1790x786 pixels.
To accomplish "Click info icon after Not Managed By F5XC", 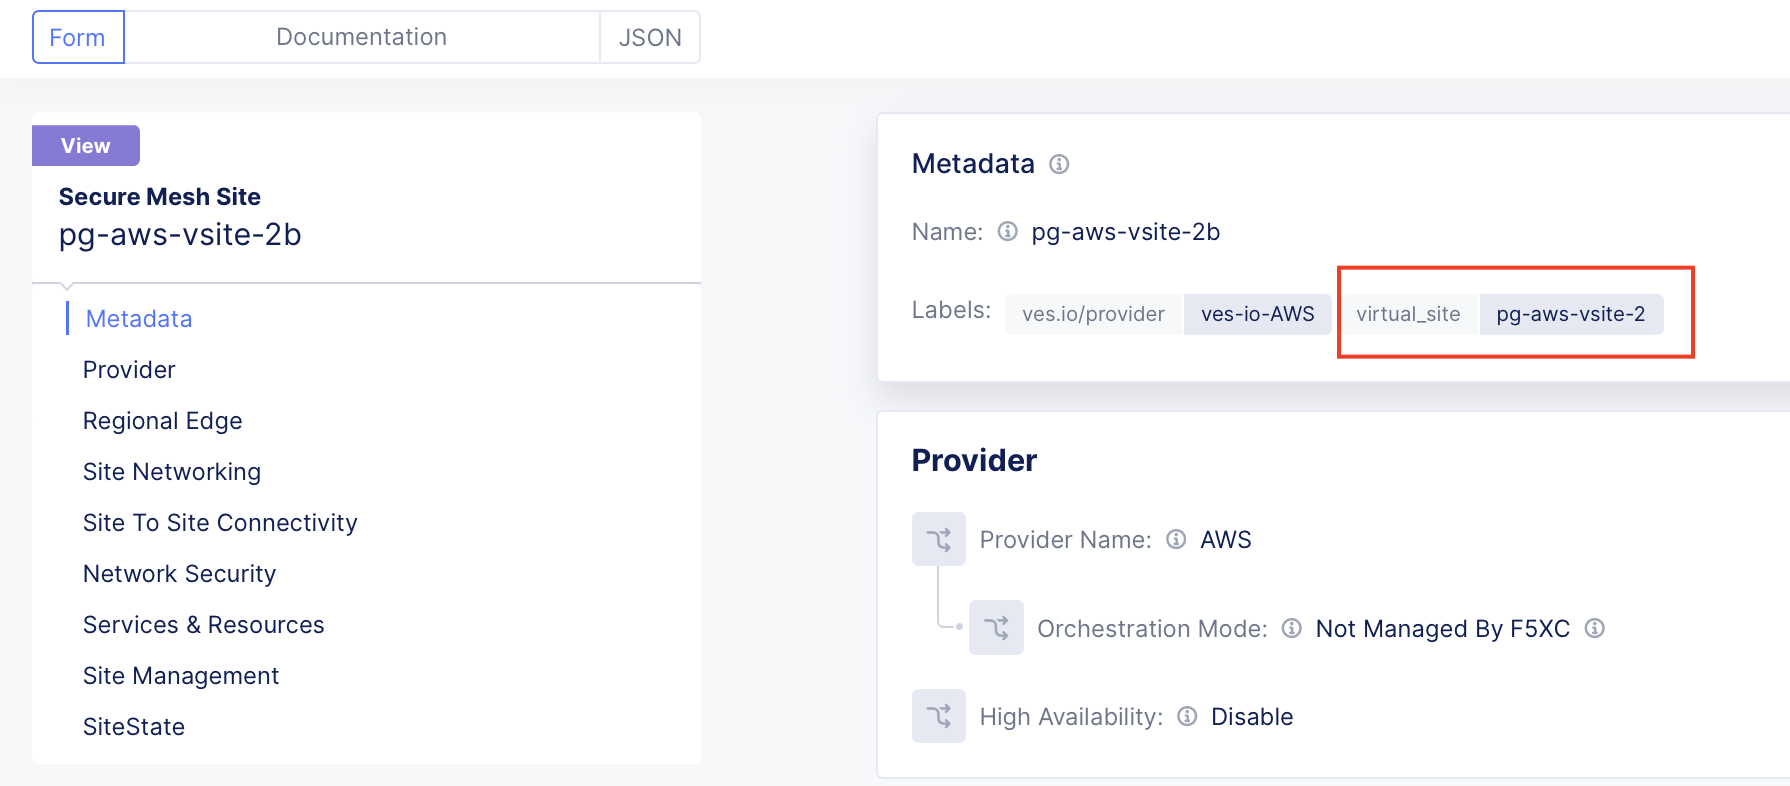I will tap(1595, 628).
